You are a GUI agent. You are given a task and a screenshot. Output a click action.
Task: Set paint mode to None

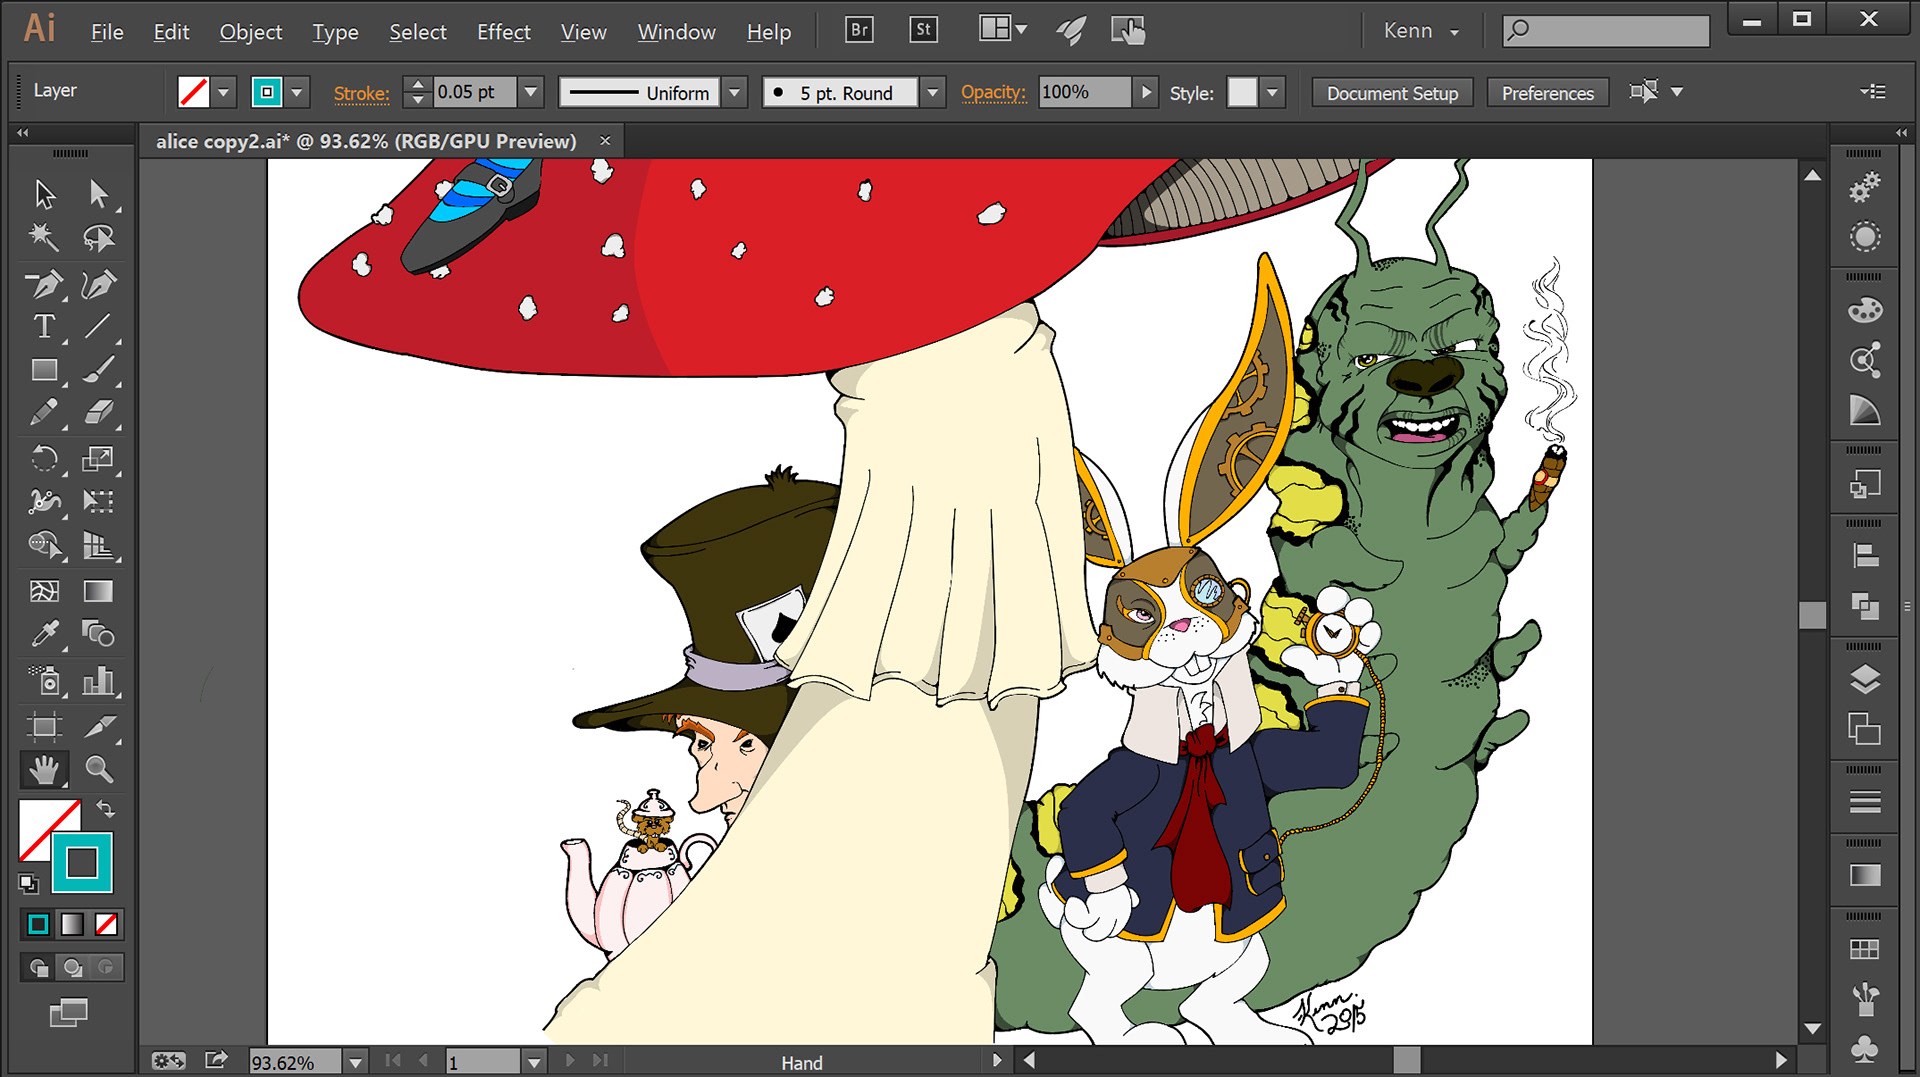tap(106, 924)
